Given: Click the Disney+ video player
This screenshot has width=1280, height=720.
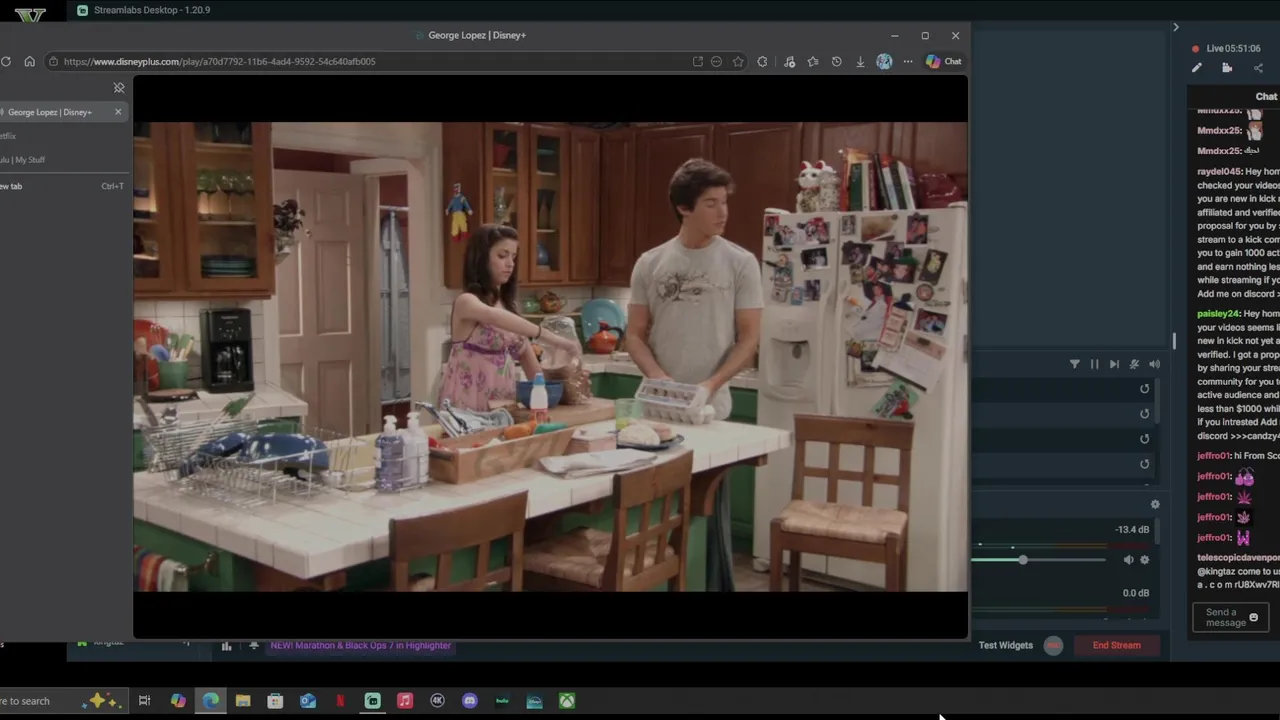Looking at the screenshot, I should pyautogui.click(x=550, y=357).
